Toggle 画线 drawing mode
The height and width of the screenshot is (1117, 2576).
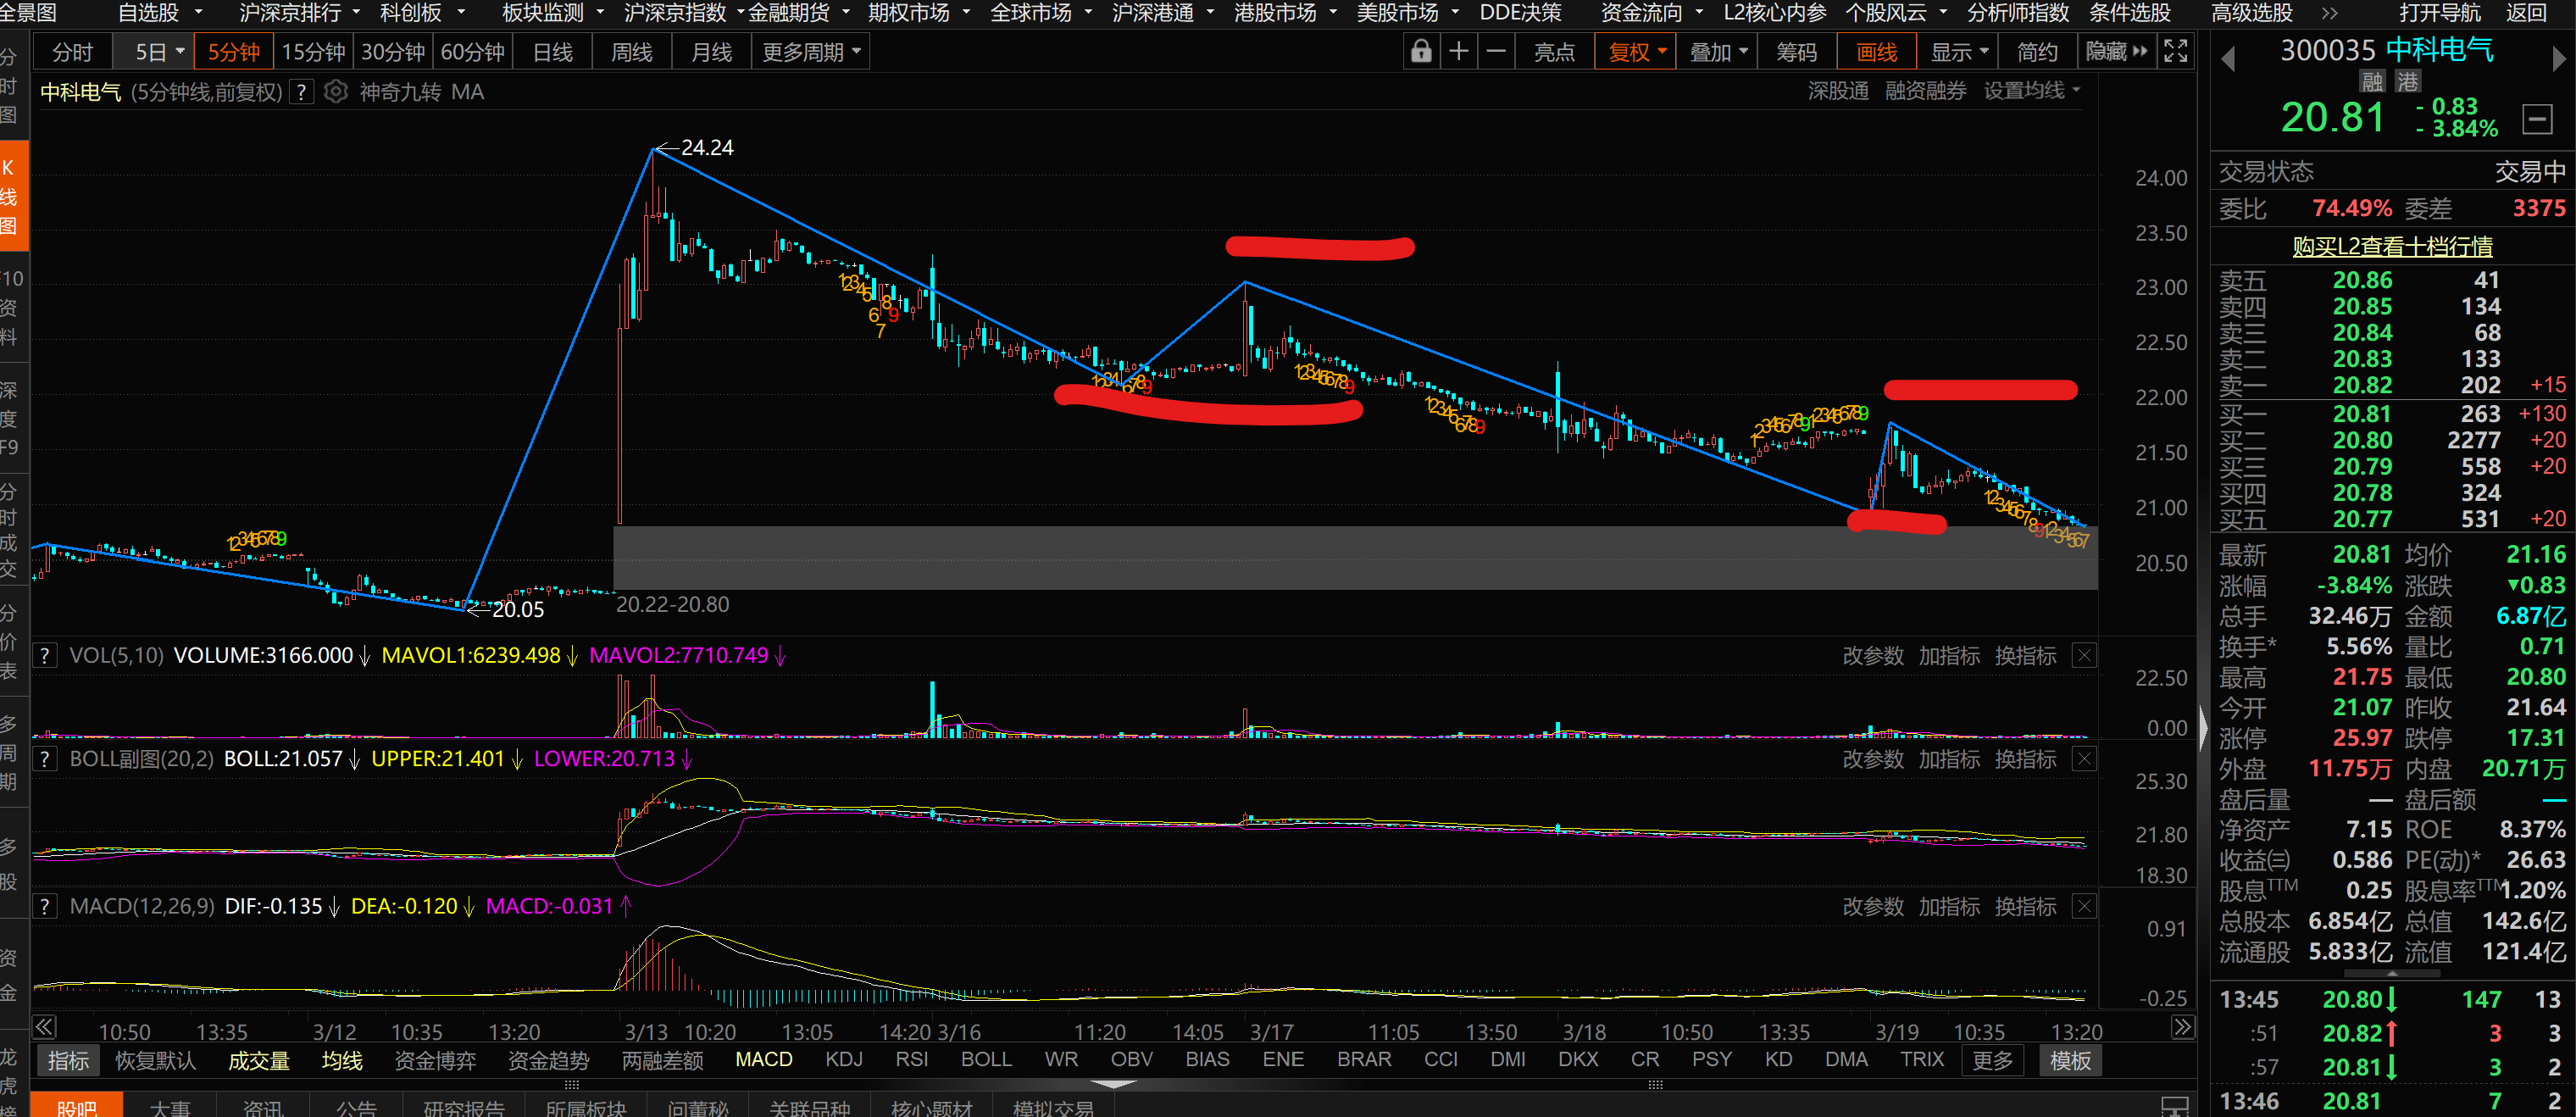point(1876,52)
